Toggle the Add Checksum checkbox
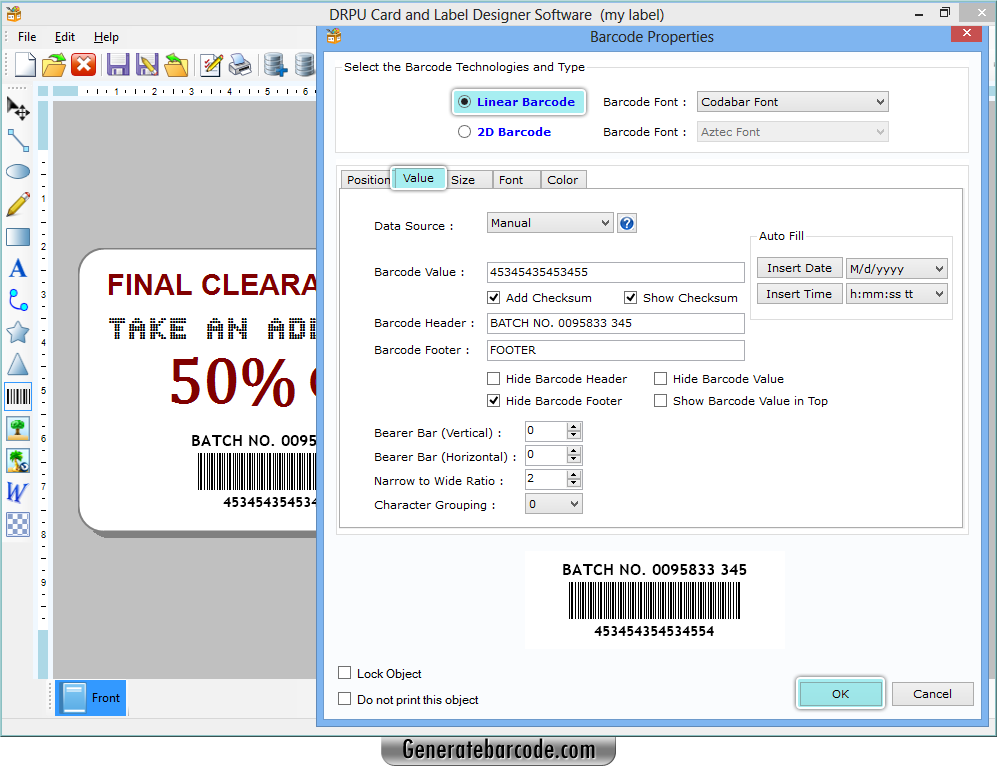The width and height of the screenshot is (997, 766). pyautogui.click(x=493, y=298)
